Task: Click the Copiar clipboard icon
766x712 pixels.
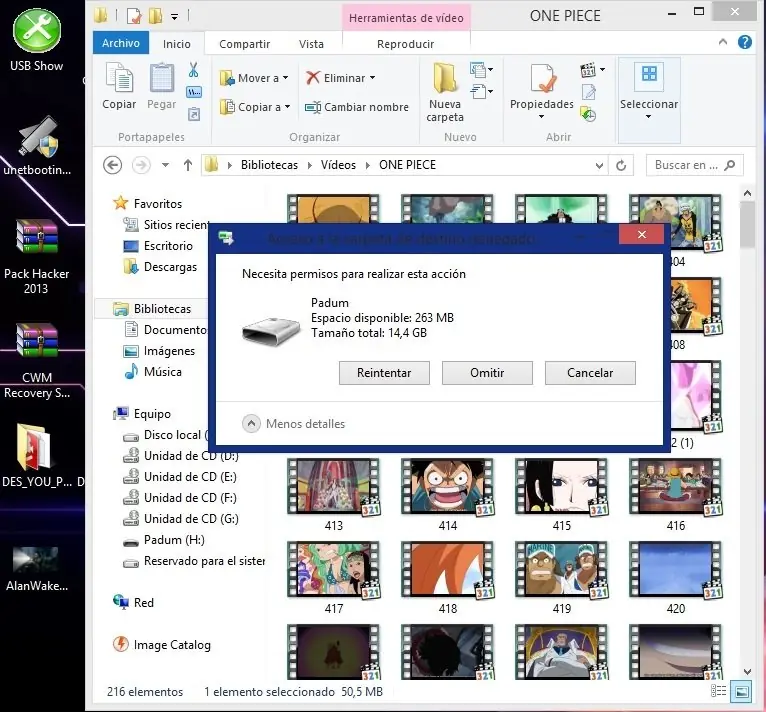Action: [119, 78]
